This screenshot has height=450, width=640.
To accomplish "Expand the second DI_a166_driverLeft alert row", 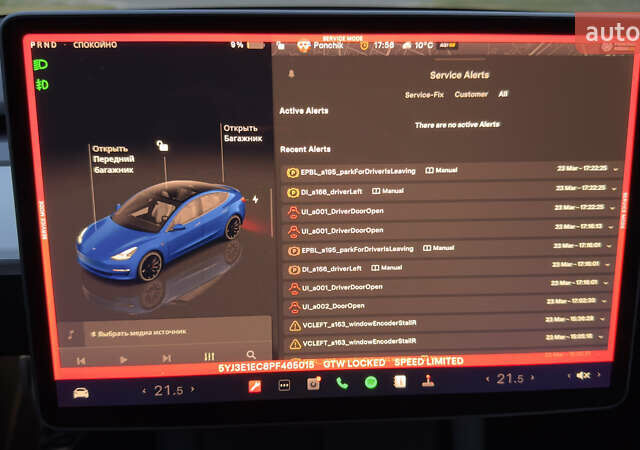I will 607,265.
